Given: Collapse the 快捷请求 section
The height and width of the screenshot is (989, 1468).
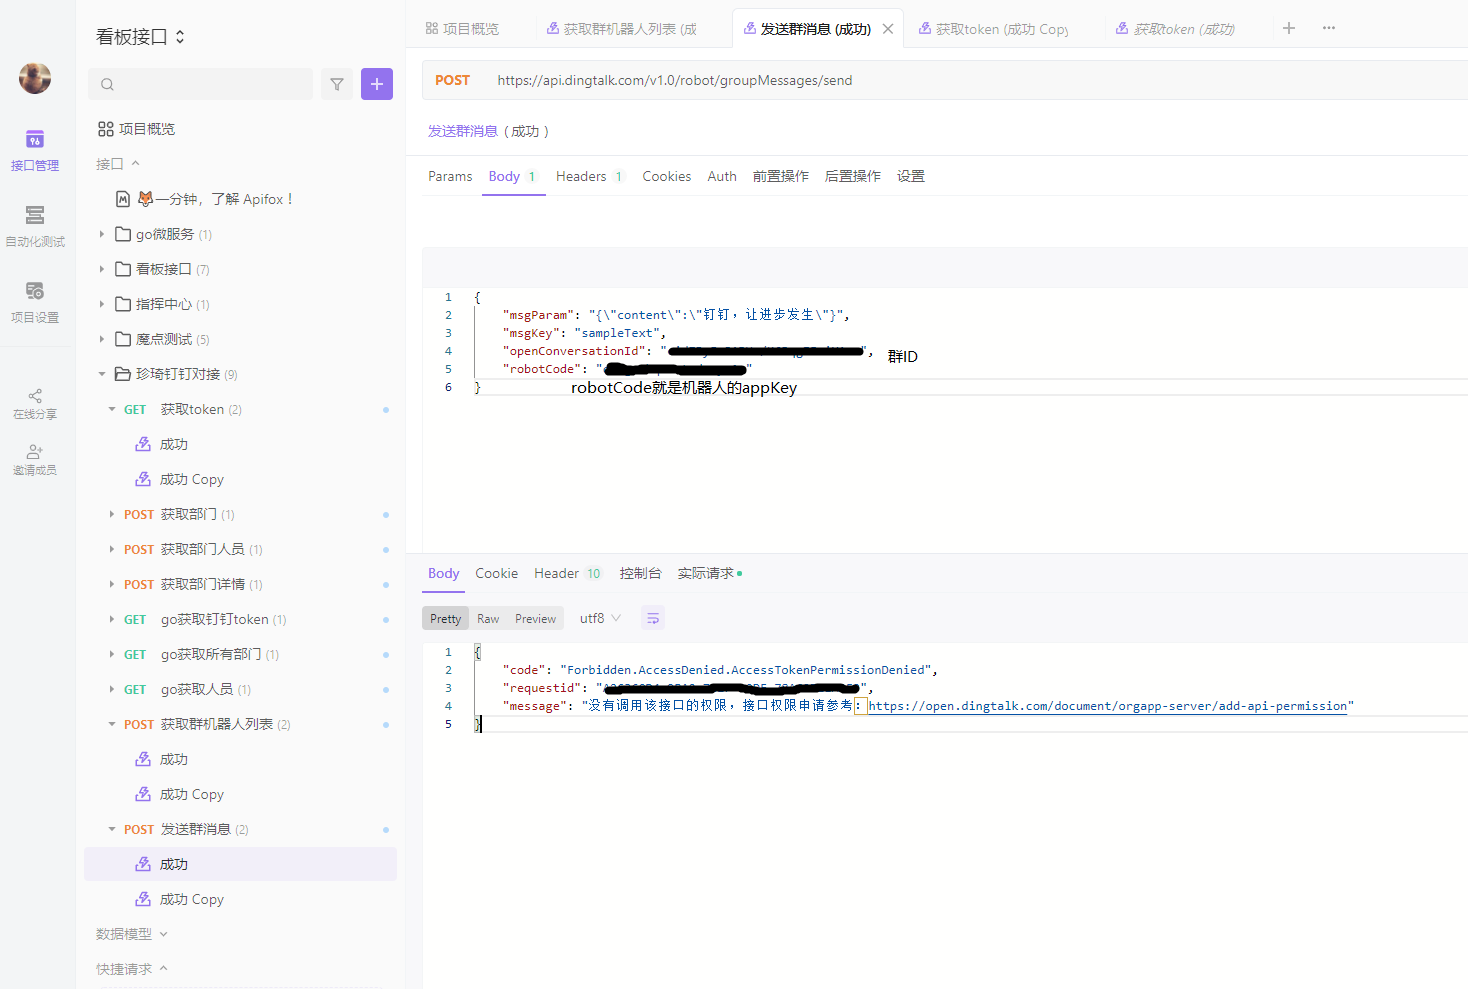Looking at the screenshot, I should tap(132, 969).
